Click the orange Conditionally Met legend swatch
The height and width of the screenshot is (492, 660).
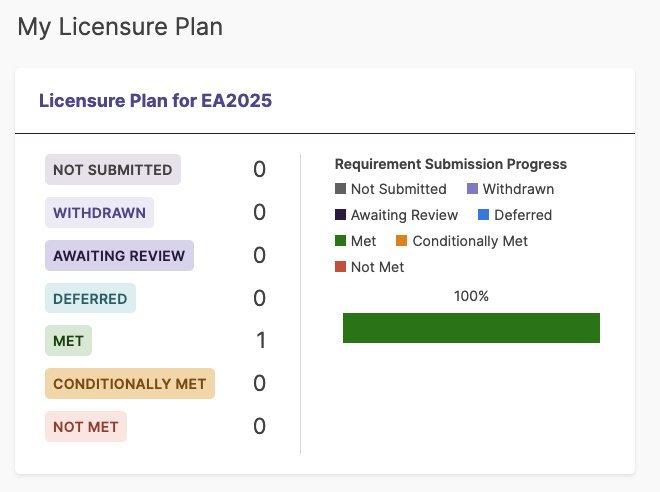402,241
